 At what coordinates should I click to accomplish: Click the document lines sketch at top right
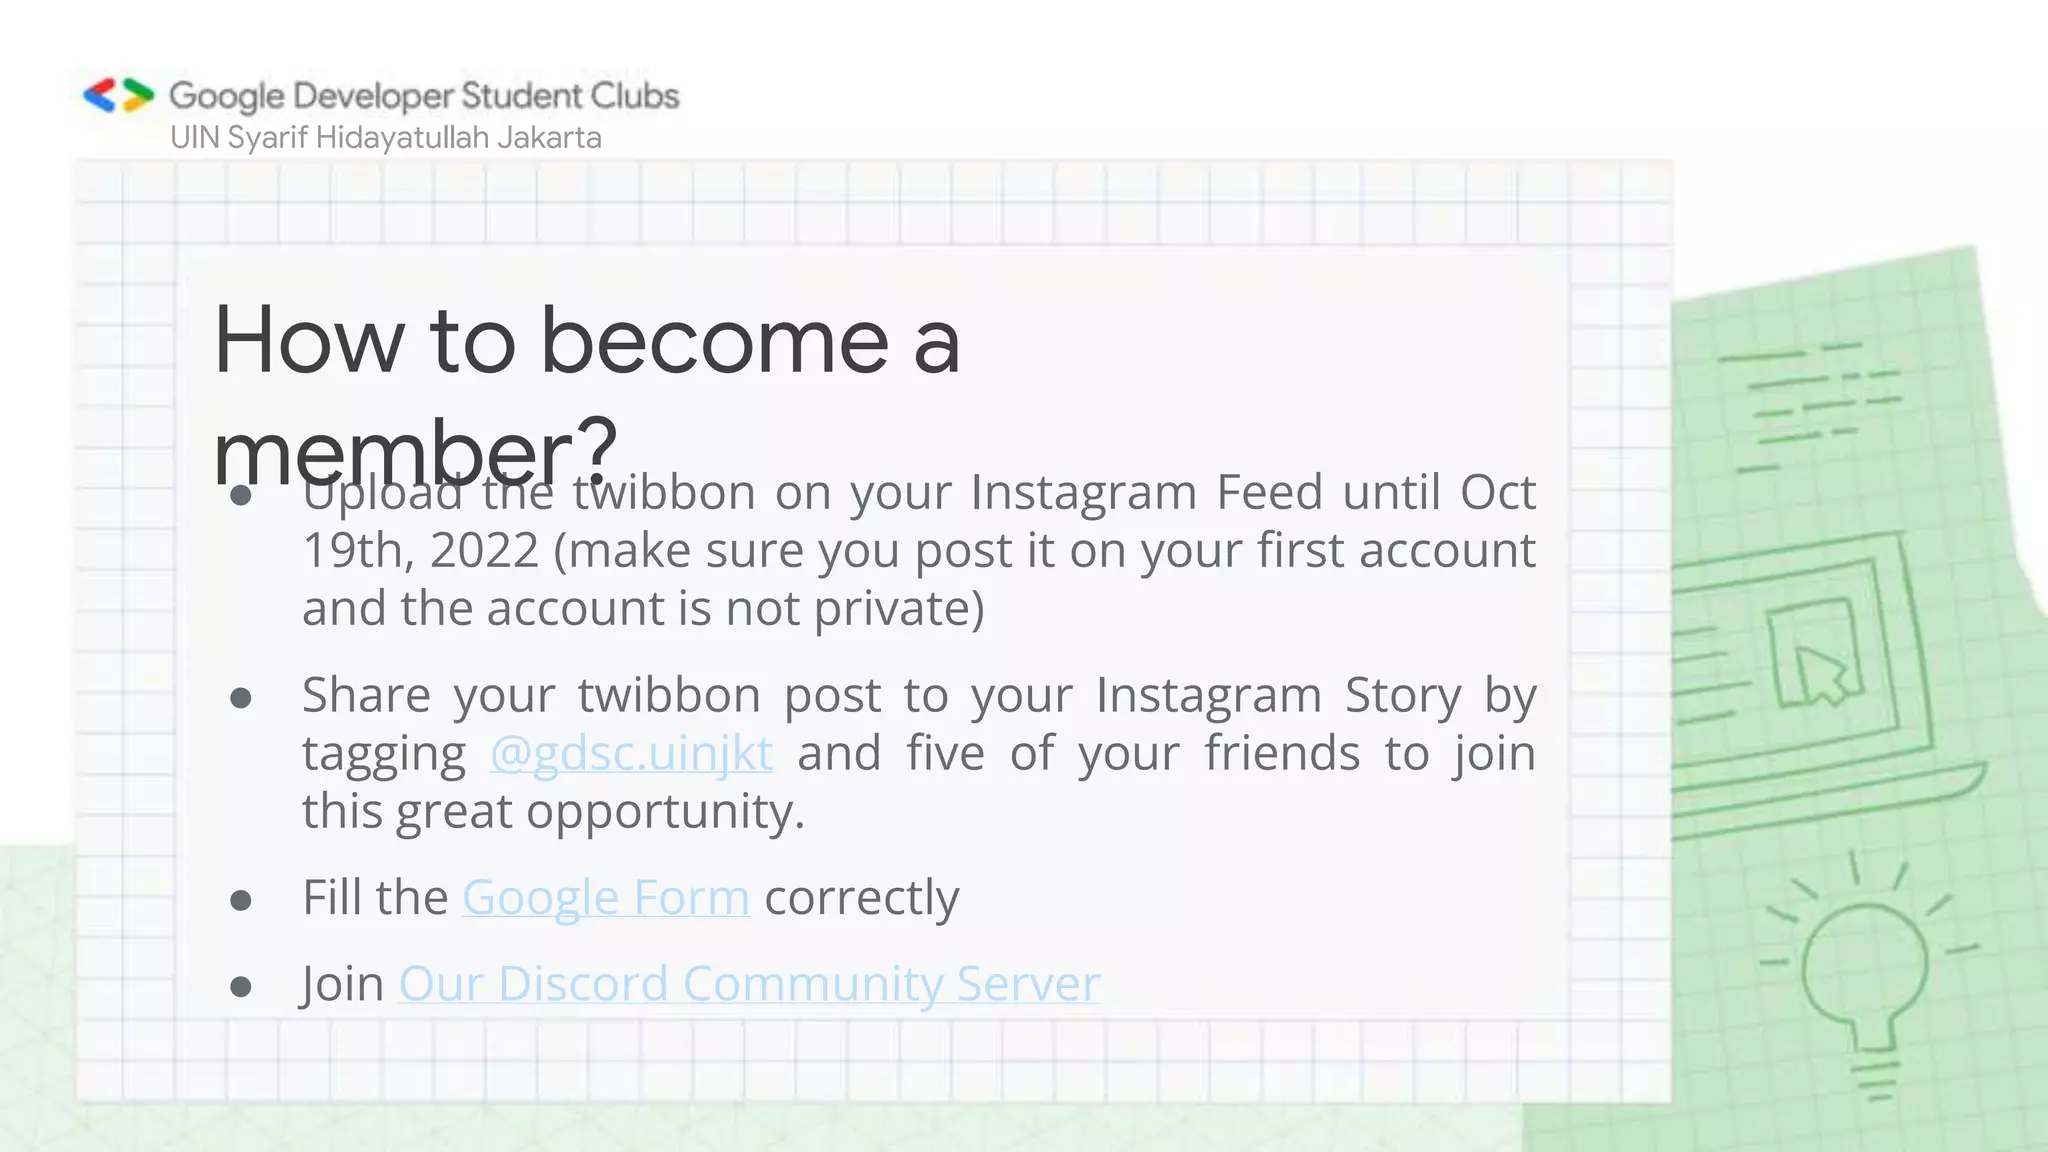1818,407
